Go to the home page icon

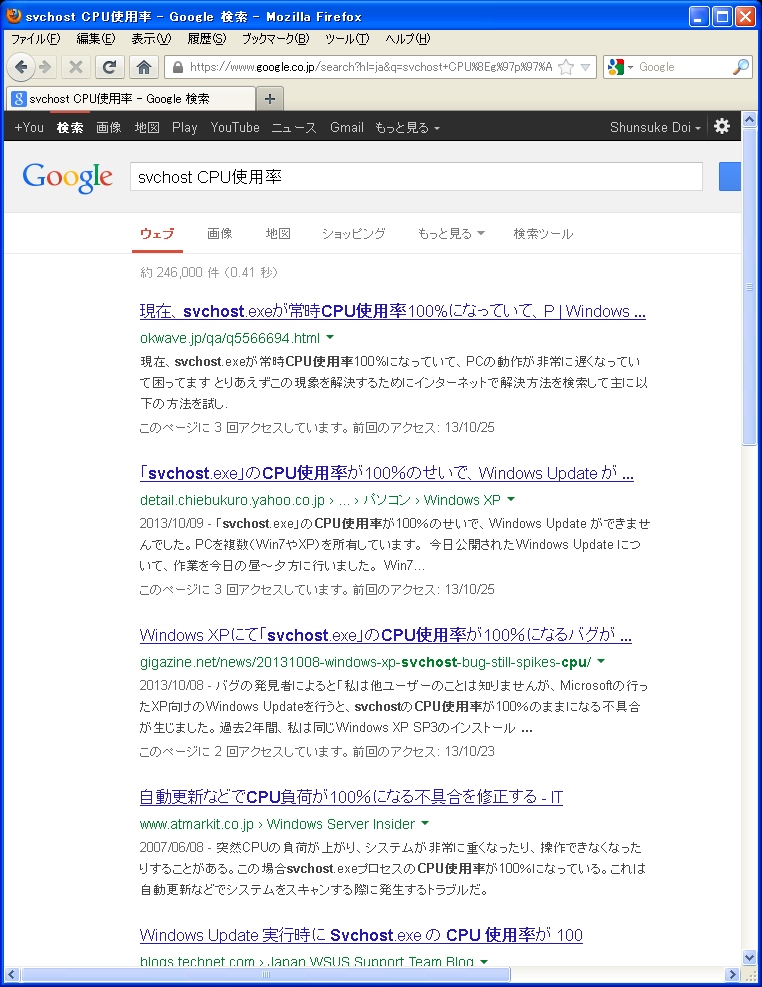coord(143,67)
